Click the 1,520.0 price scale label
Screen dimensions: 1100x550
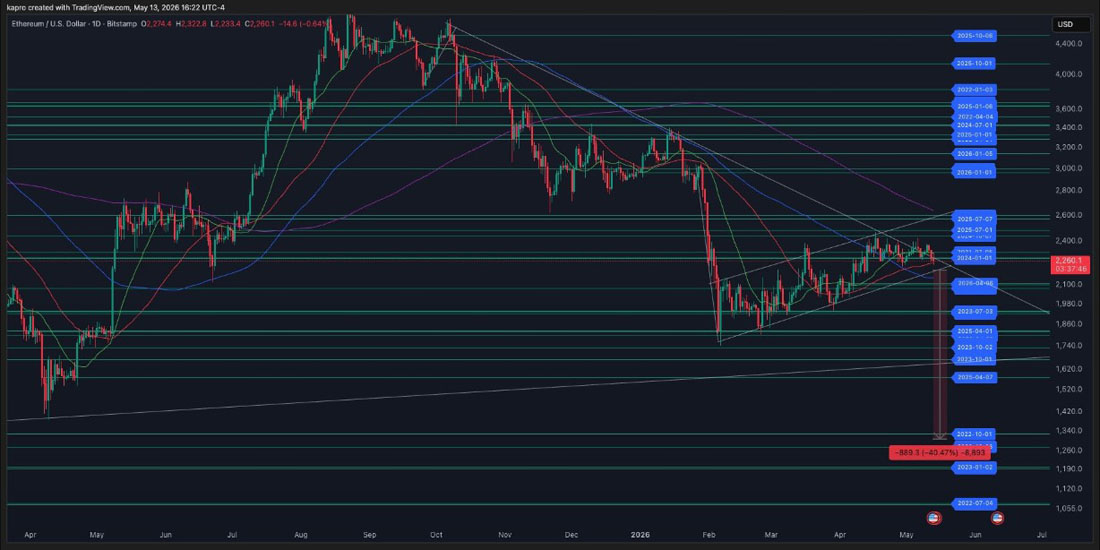(x=1068, y=389)
